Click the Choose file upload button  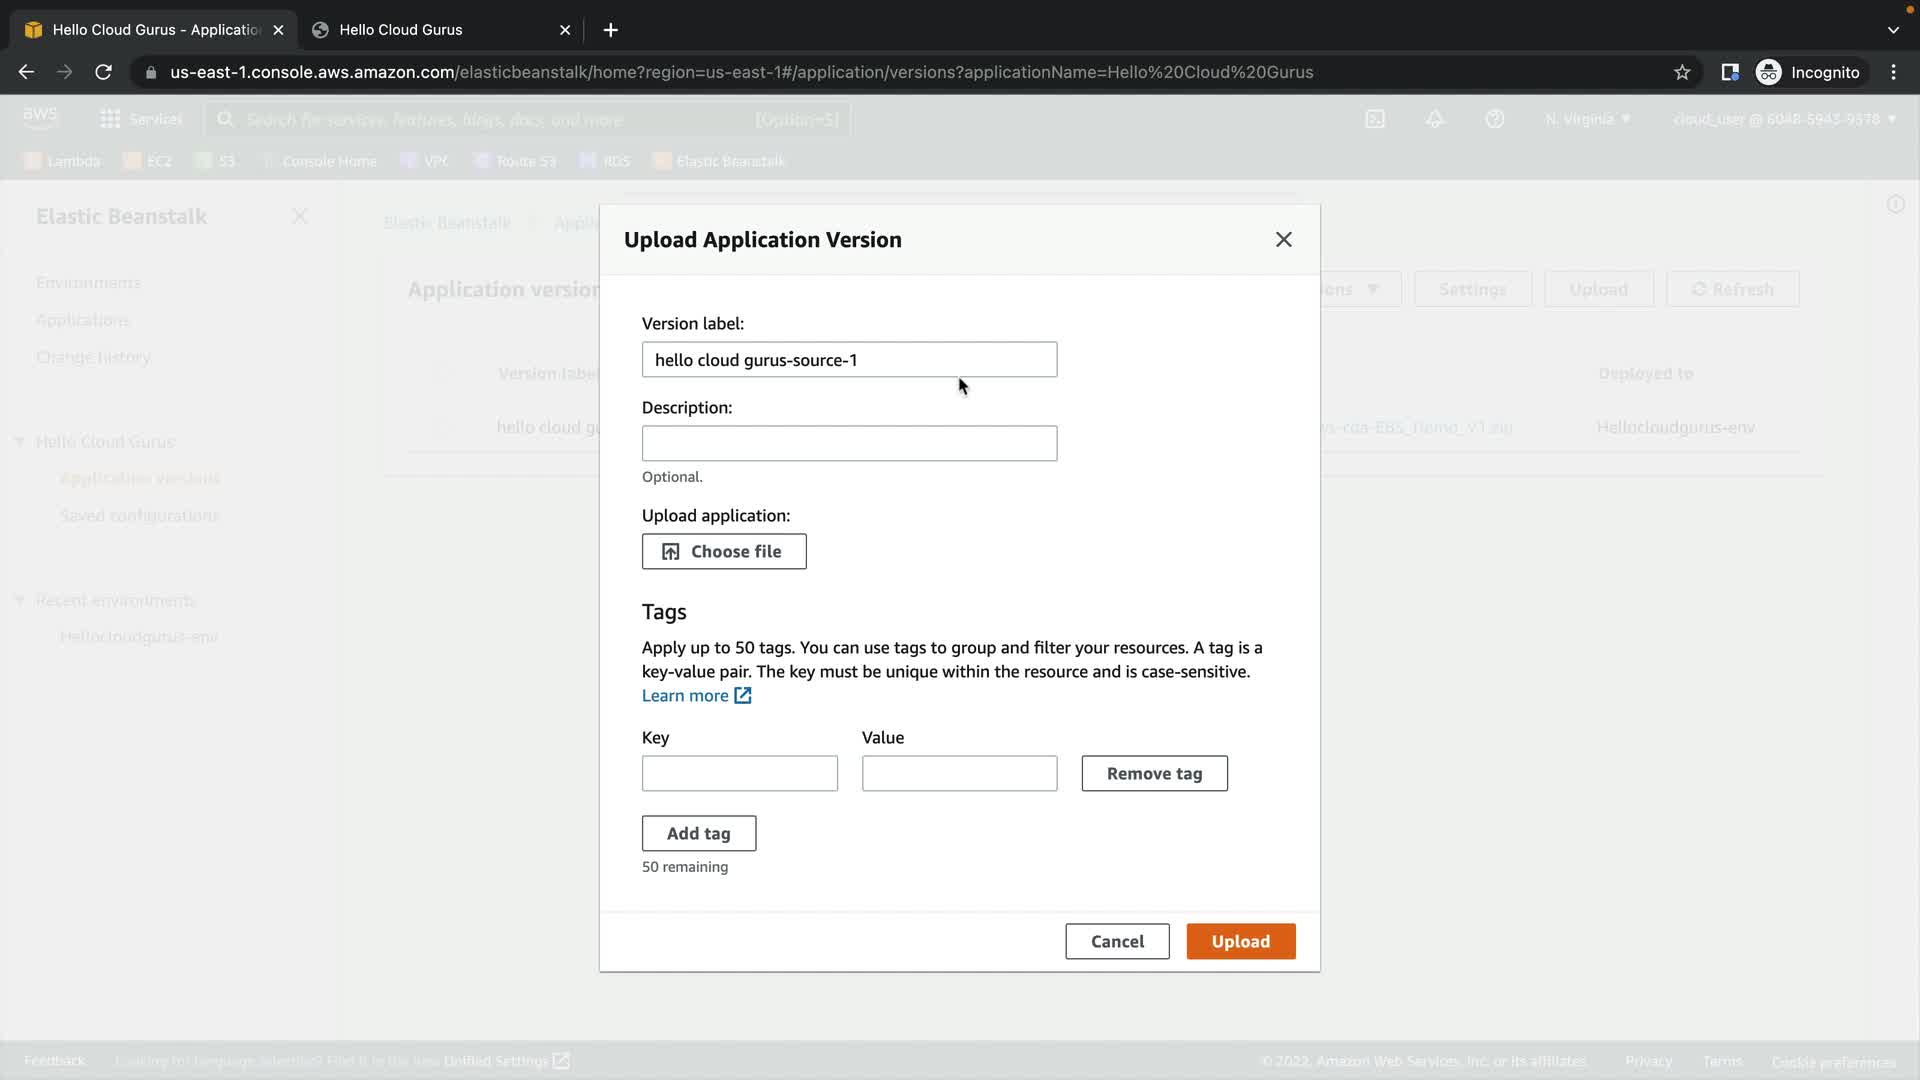click(724, 552)
